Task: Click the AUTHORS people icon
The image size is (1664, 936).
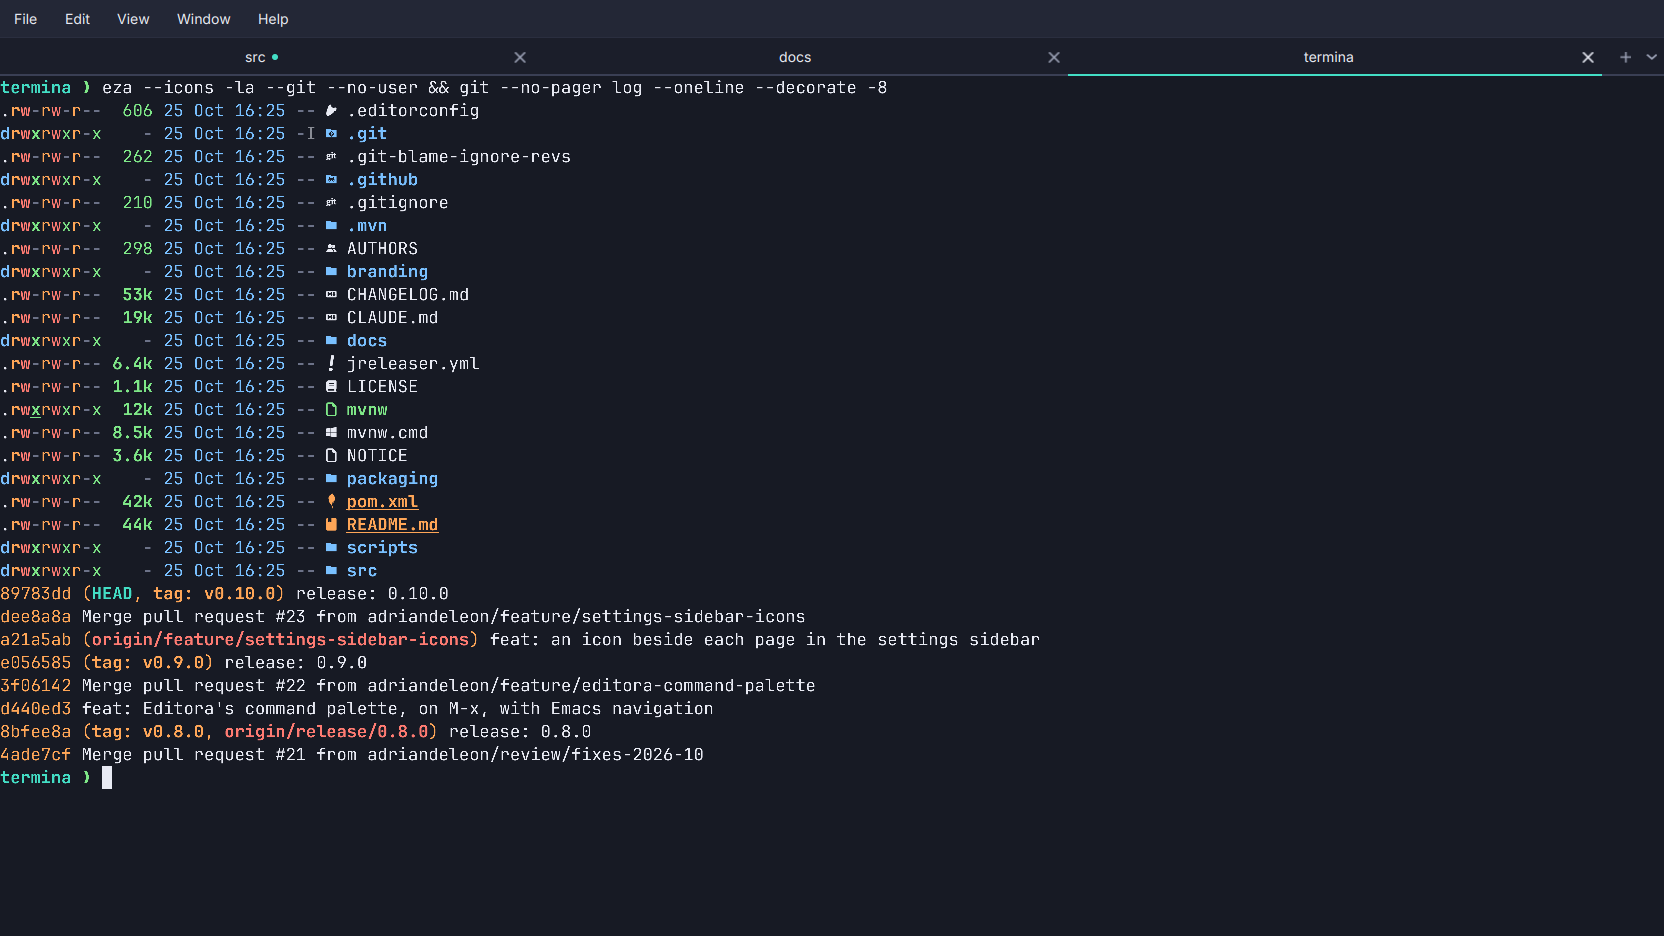Action: pyautogui.click(x=331, y=249)
